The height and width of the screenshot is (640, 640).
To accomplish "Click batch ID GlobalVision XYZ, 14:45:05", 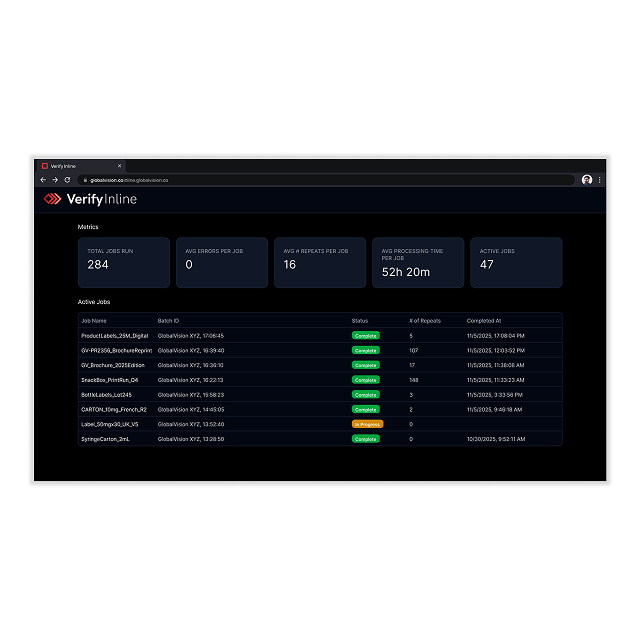I will tap(191, 409).
